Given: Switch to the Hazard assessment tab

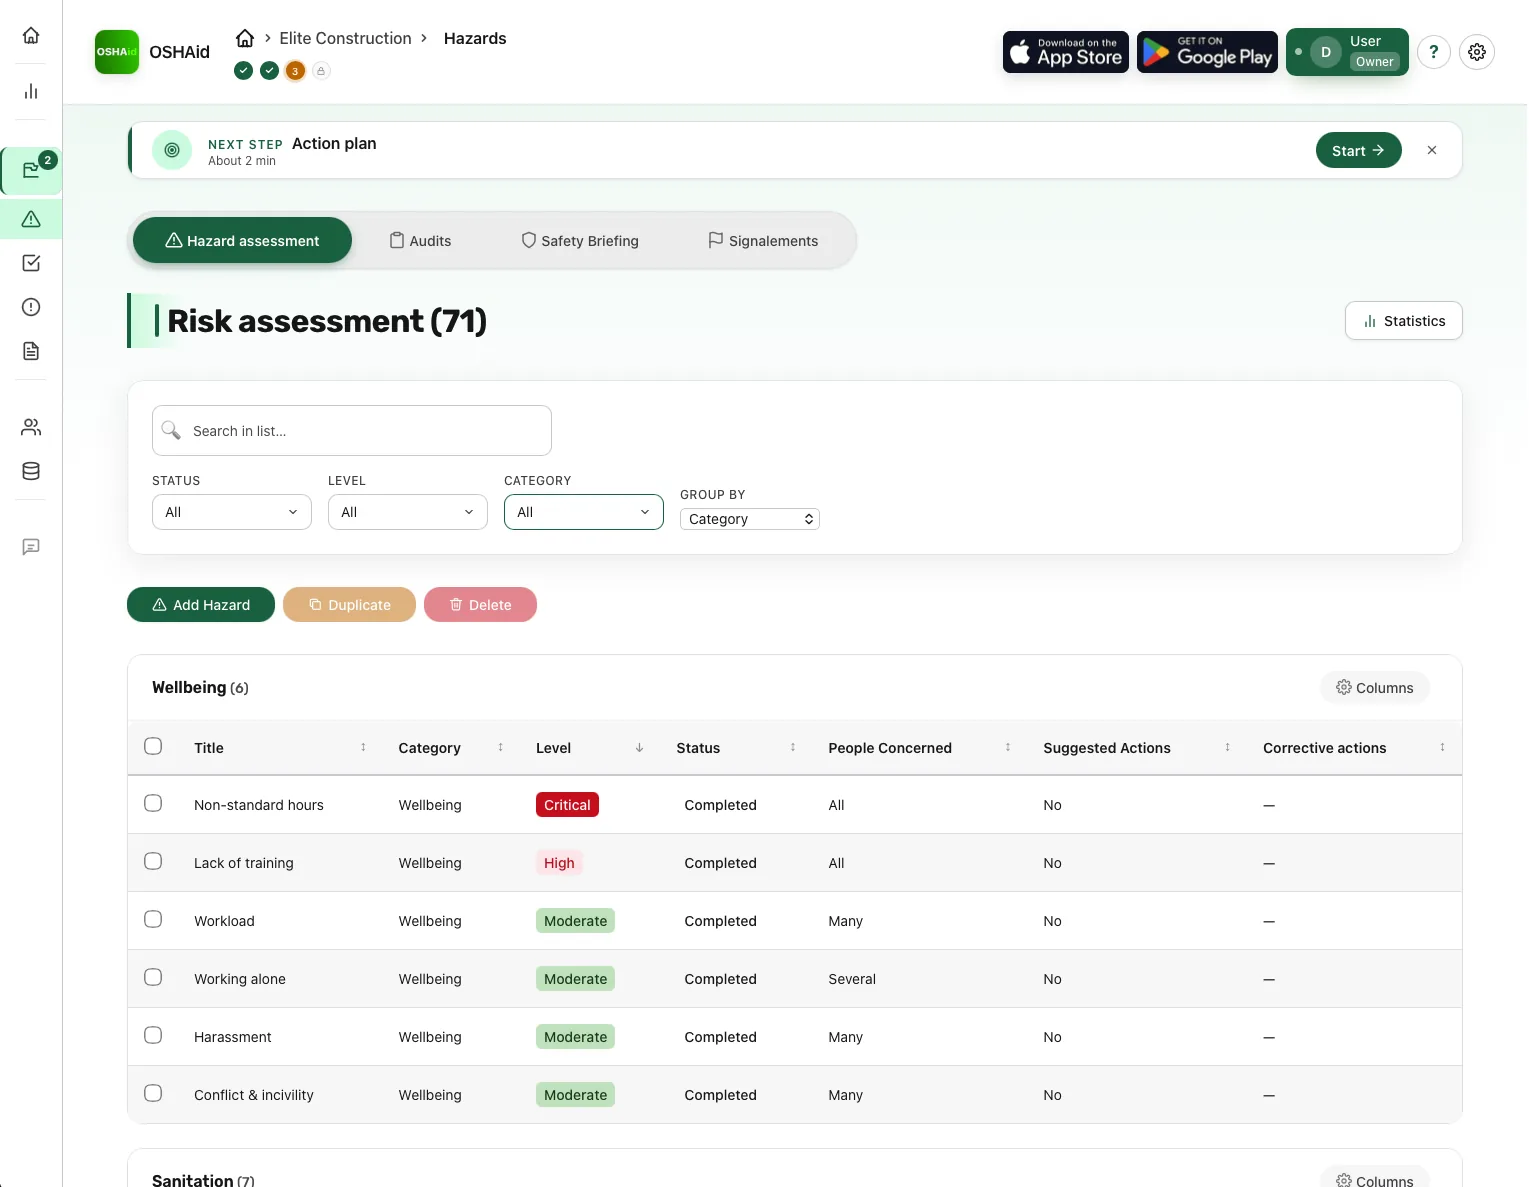Looking at the screenshot, I should click(242, 241).
